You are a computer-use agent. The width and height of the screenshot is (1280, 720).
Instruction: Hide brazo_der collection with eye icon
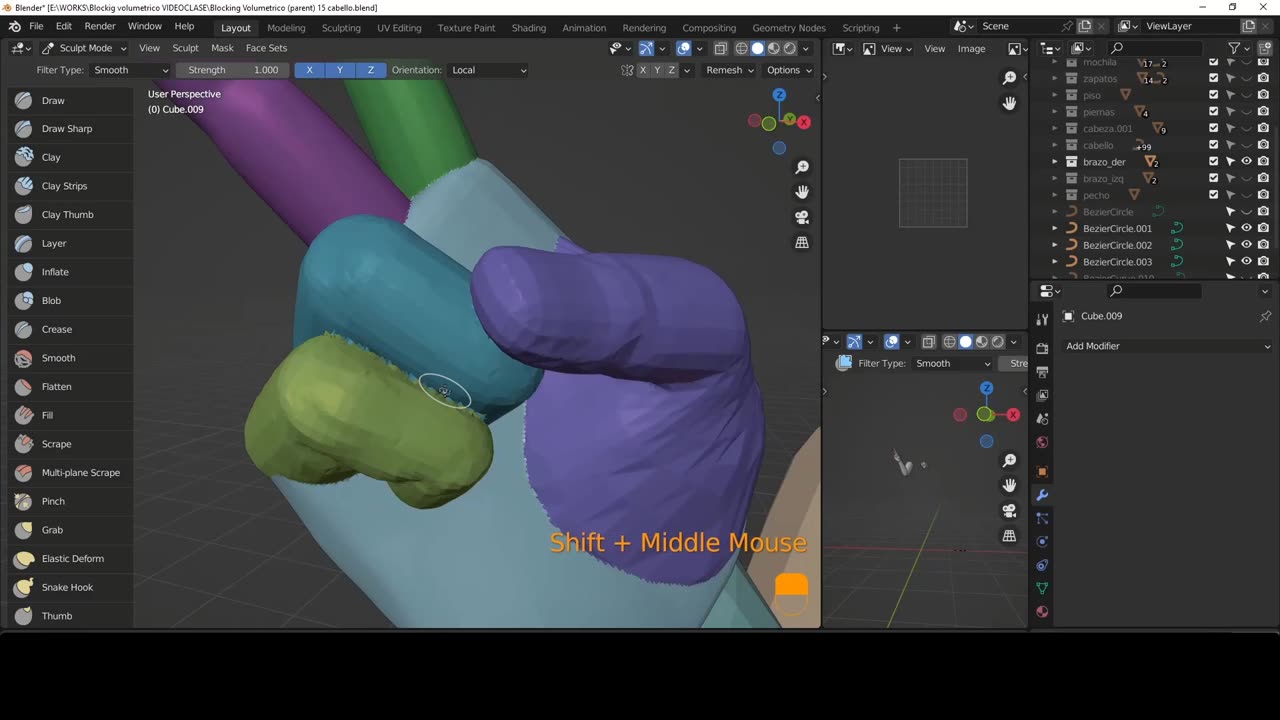click(1247, 161)
